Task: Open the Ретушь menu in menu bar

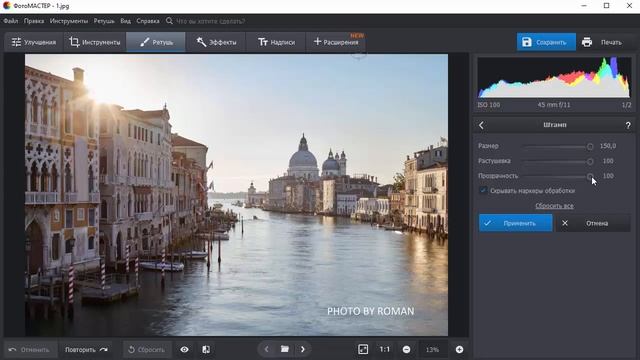Action: coord(104,21)
